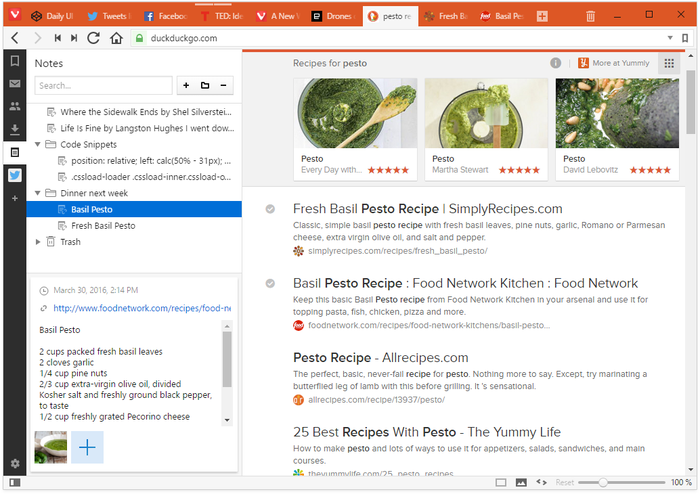
Task: Open Basil Pesto Recipe Food Network result
Action: 465,283
